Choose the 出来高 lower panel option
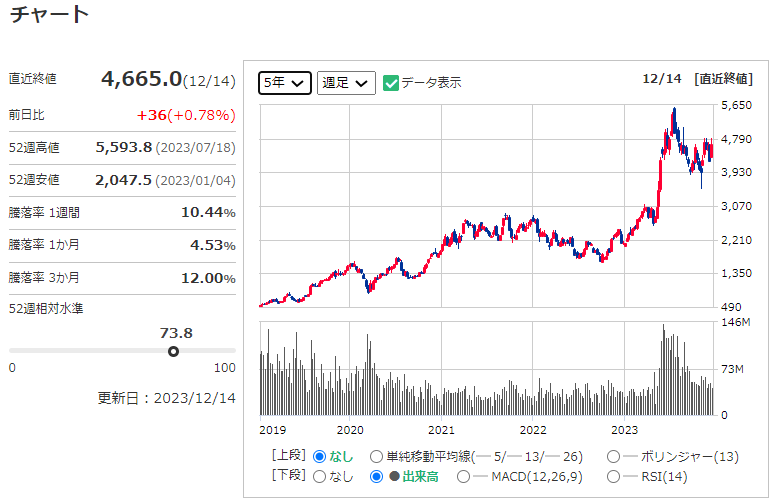 click(x=377, y=477)
